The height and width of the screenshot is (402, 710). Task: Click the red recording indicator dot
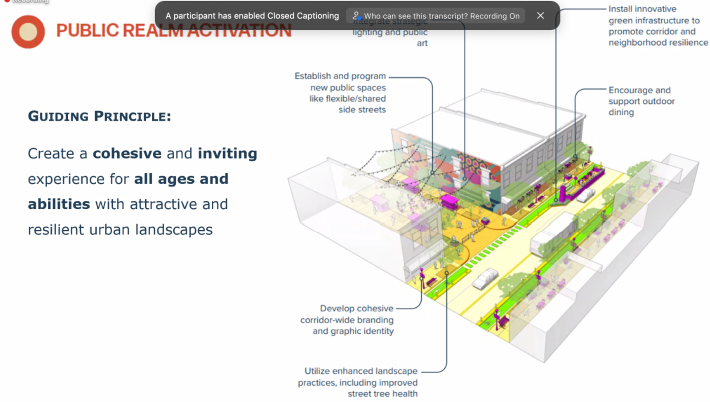[7, 1]
